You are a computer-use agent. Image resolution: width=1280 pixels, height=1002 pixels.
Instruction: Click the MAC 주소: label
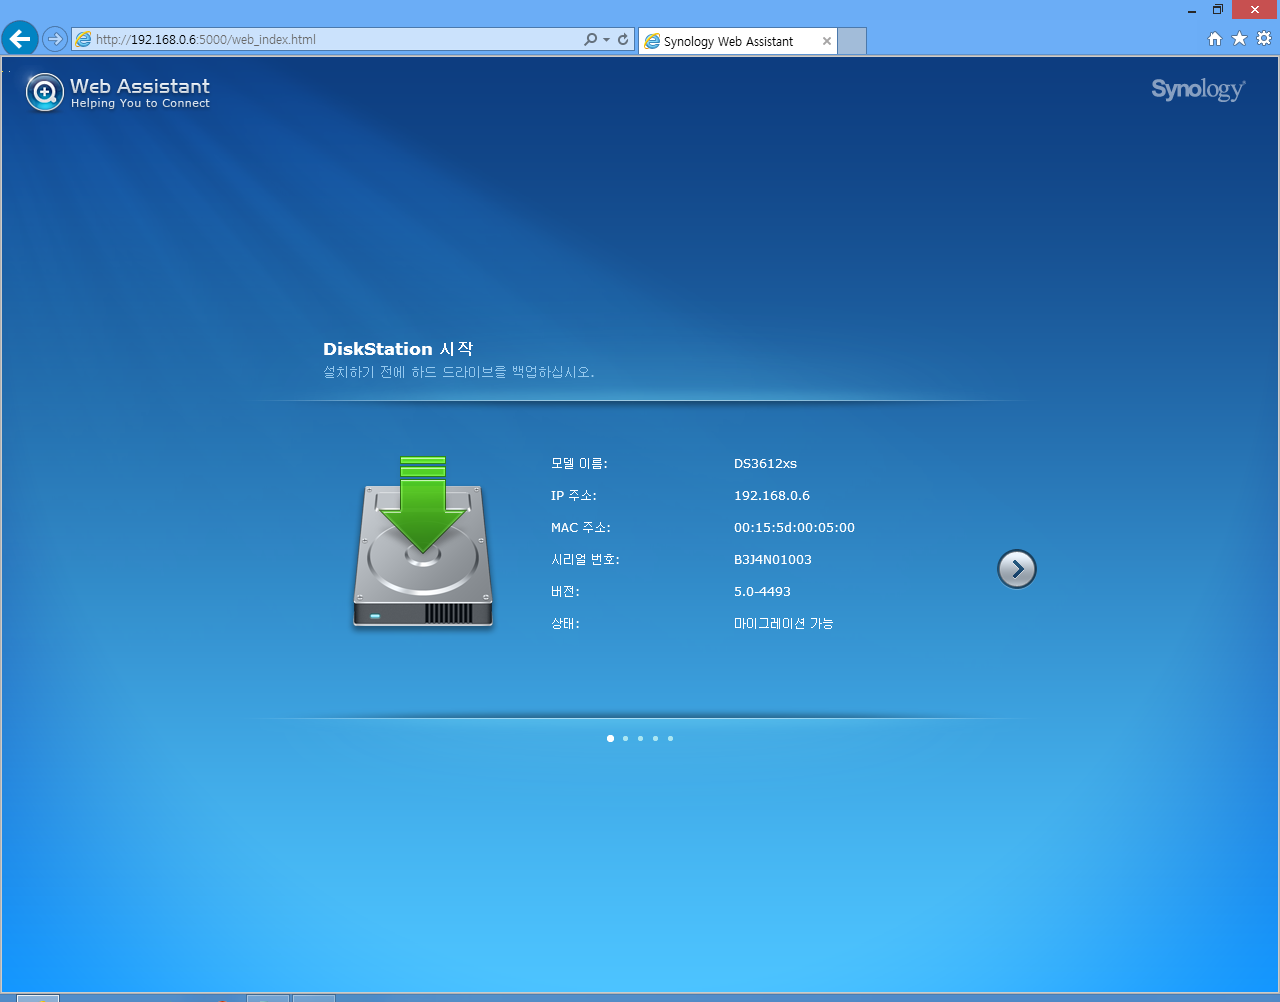(x=581, y=528)
